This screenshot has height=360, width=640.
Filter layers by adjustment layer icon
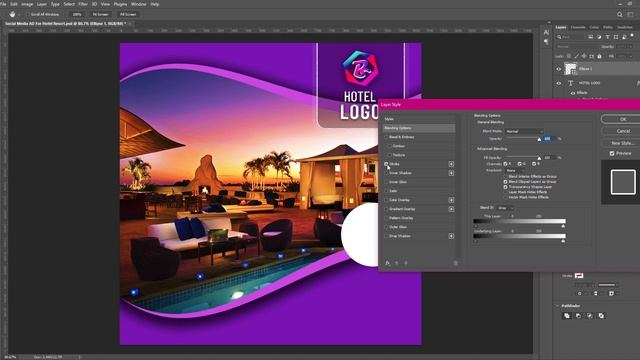(x=599, y=37)
